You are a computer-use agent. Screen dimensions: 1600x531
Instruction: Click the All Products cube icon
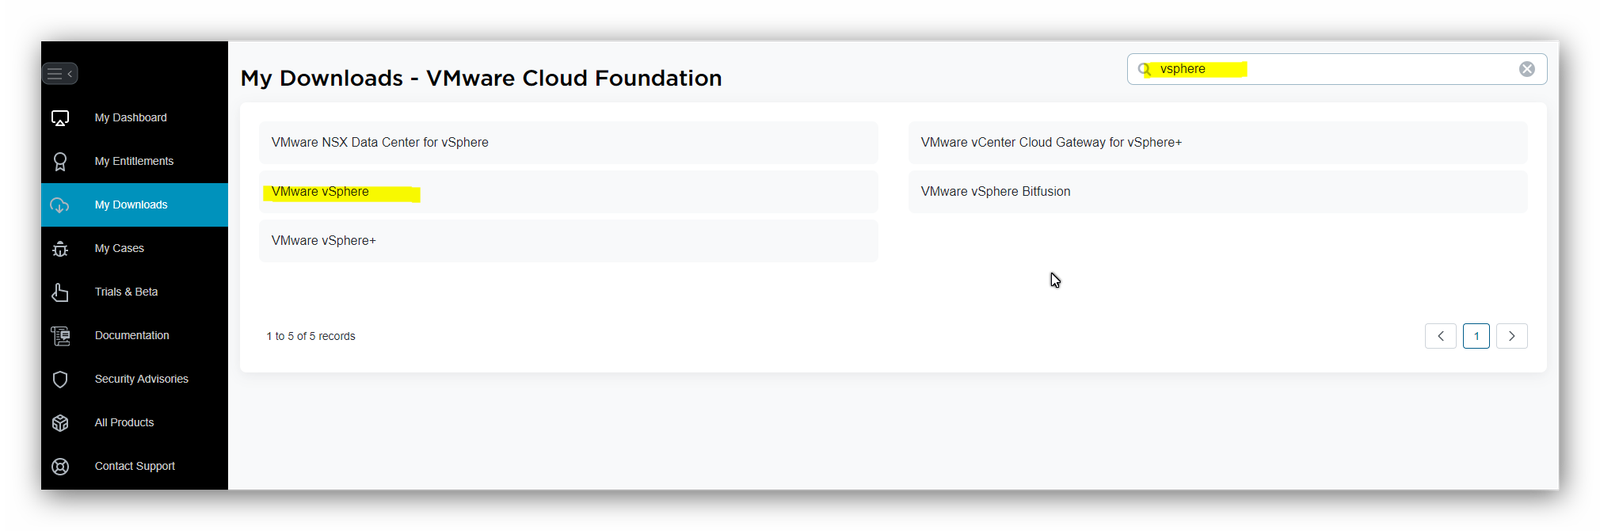coord(60,423)
